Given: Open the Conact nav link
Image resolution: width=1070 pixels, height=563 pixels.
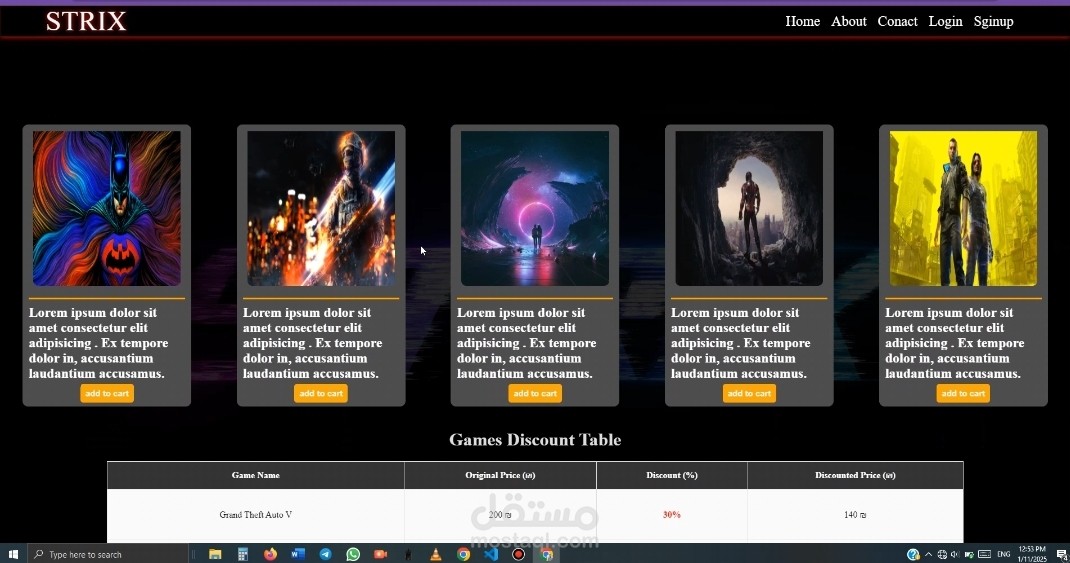Looking at the screenshot, I should [x=897, y=21].
